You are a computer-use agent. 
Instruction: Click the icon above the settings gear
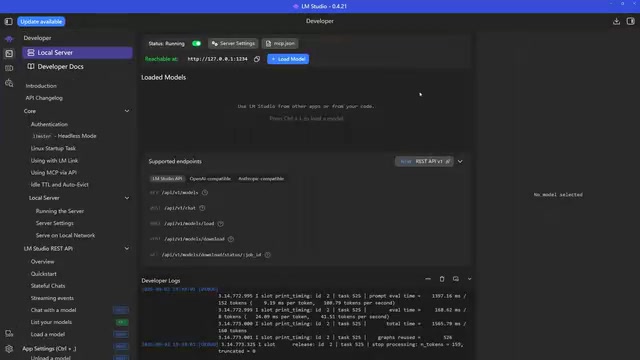coord(9,334)
